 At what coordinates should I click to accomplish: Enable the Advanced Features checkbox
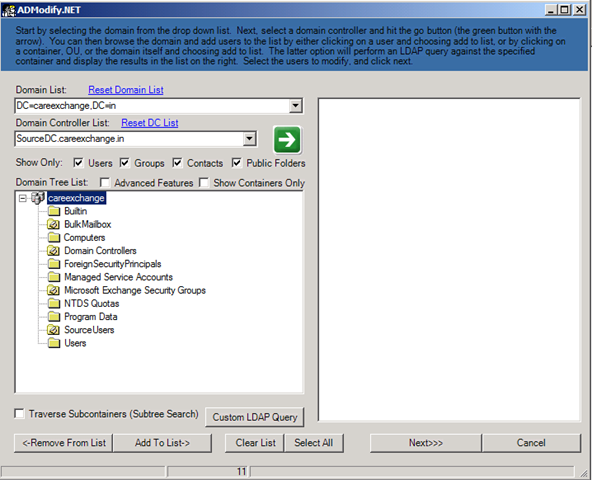(x=105, y=183)
